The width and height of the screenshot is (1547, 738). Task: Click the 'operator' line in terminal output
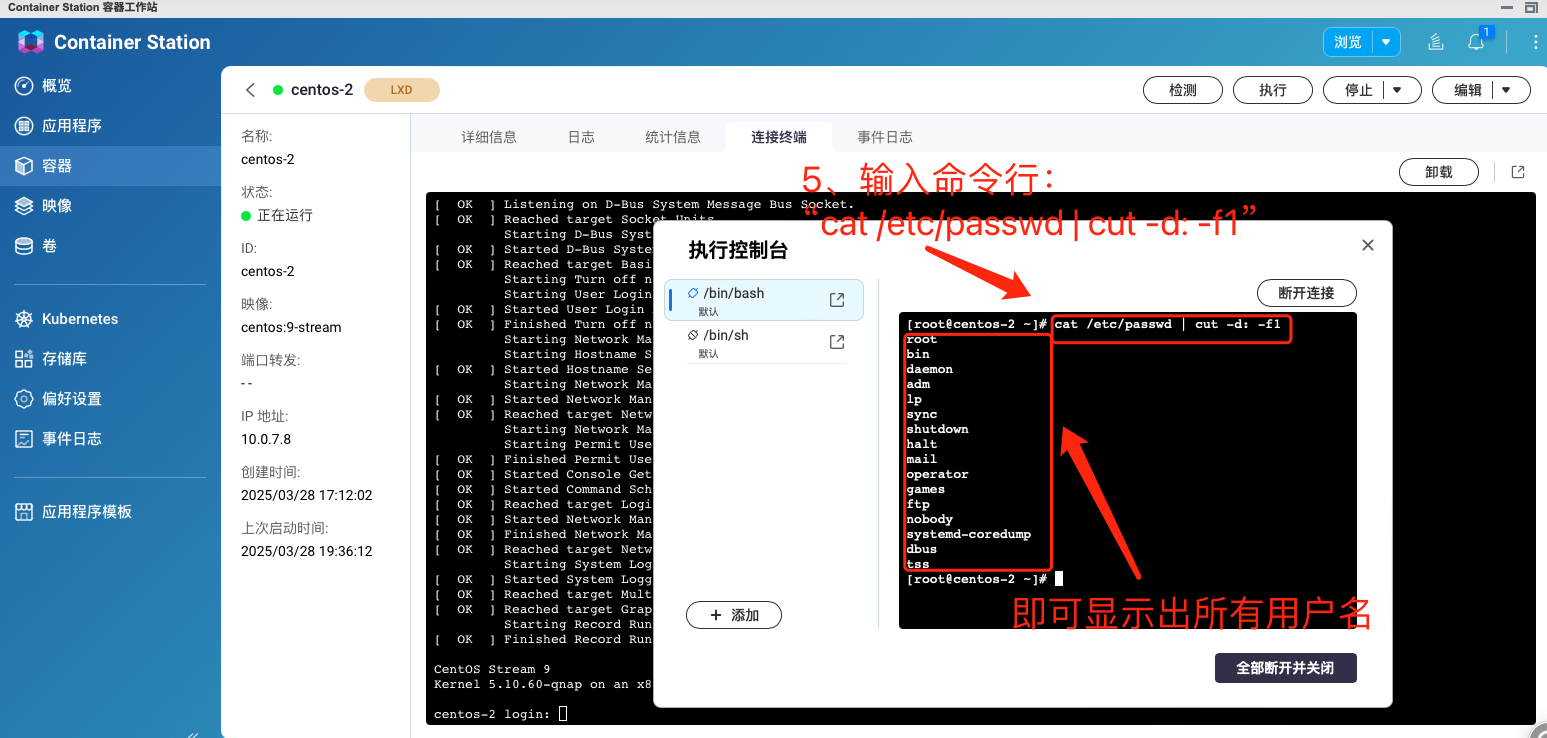click(937, 474)
